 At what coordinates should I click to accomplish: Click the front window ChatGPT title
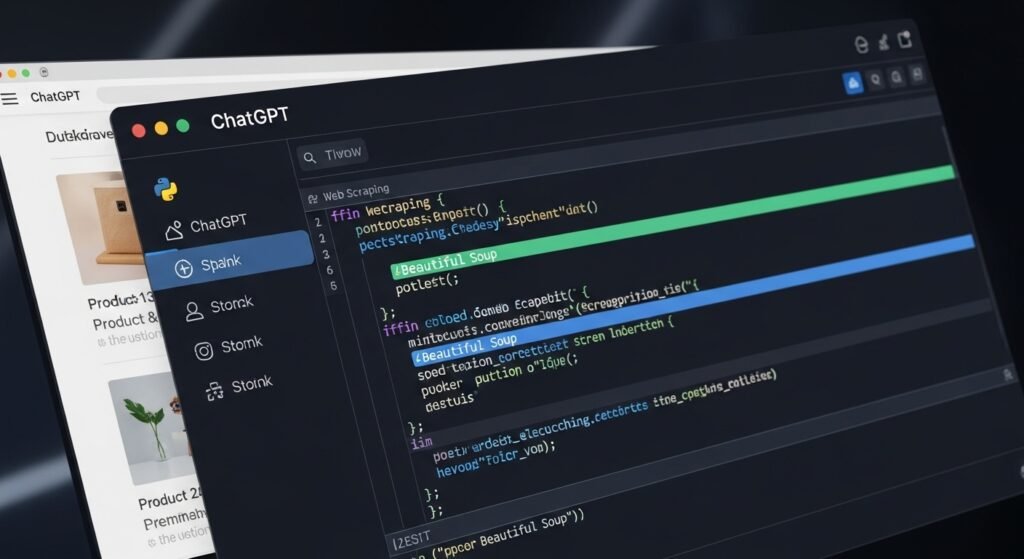coord(249,119)
